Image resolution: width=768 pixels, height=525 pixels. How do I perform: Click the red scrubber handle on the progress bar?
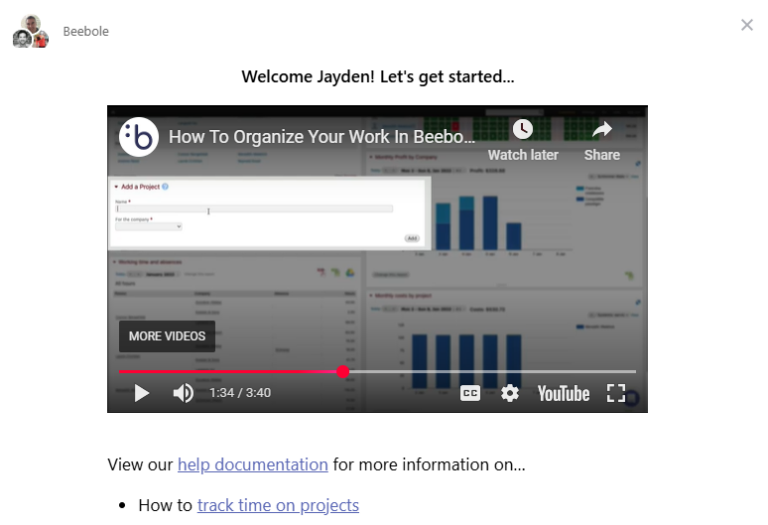pos(343,372)
